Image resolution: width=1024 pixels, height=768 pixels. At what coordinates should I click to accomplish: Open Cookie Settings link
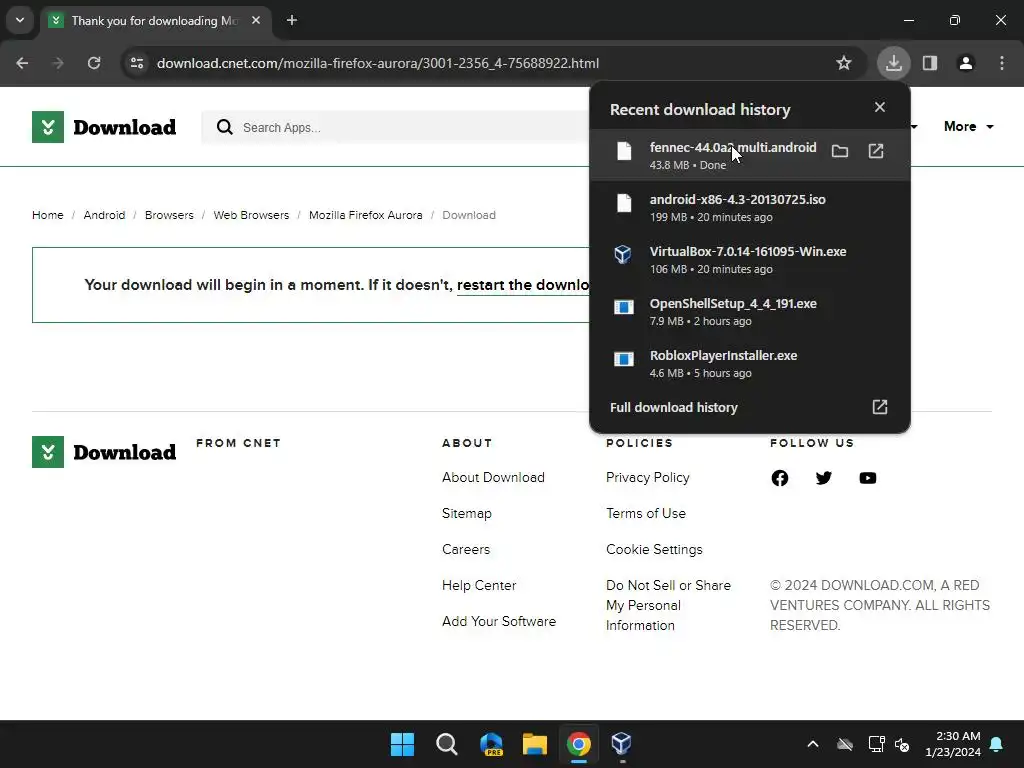(654, 549)
